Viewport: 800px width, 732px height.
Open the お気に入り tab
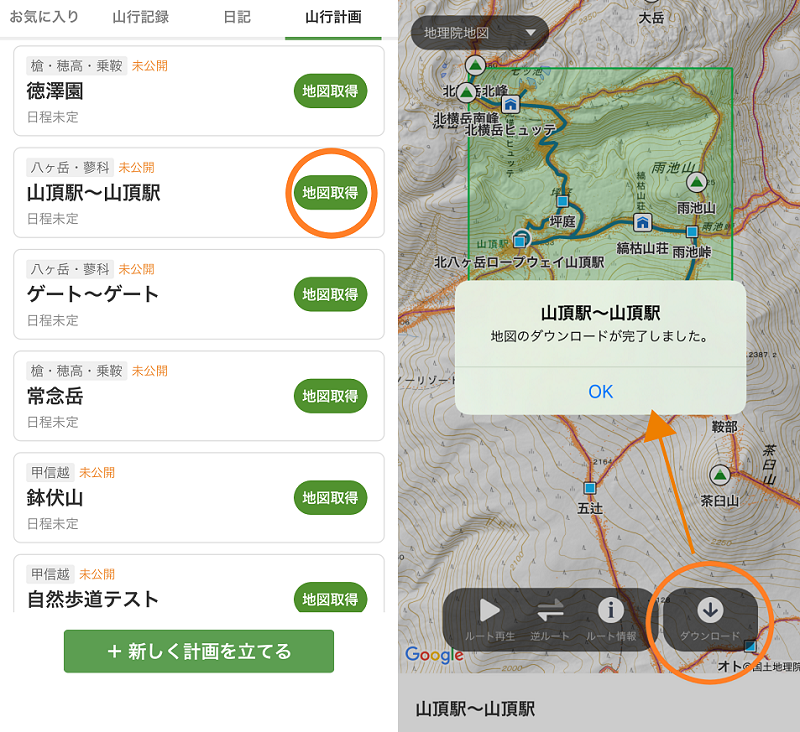[x=44, y=17]
